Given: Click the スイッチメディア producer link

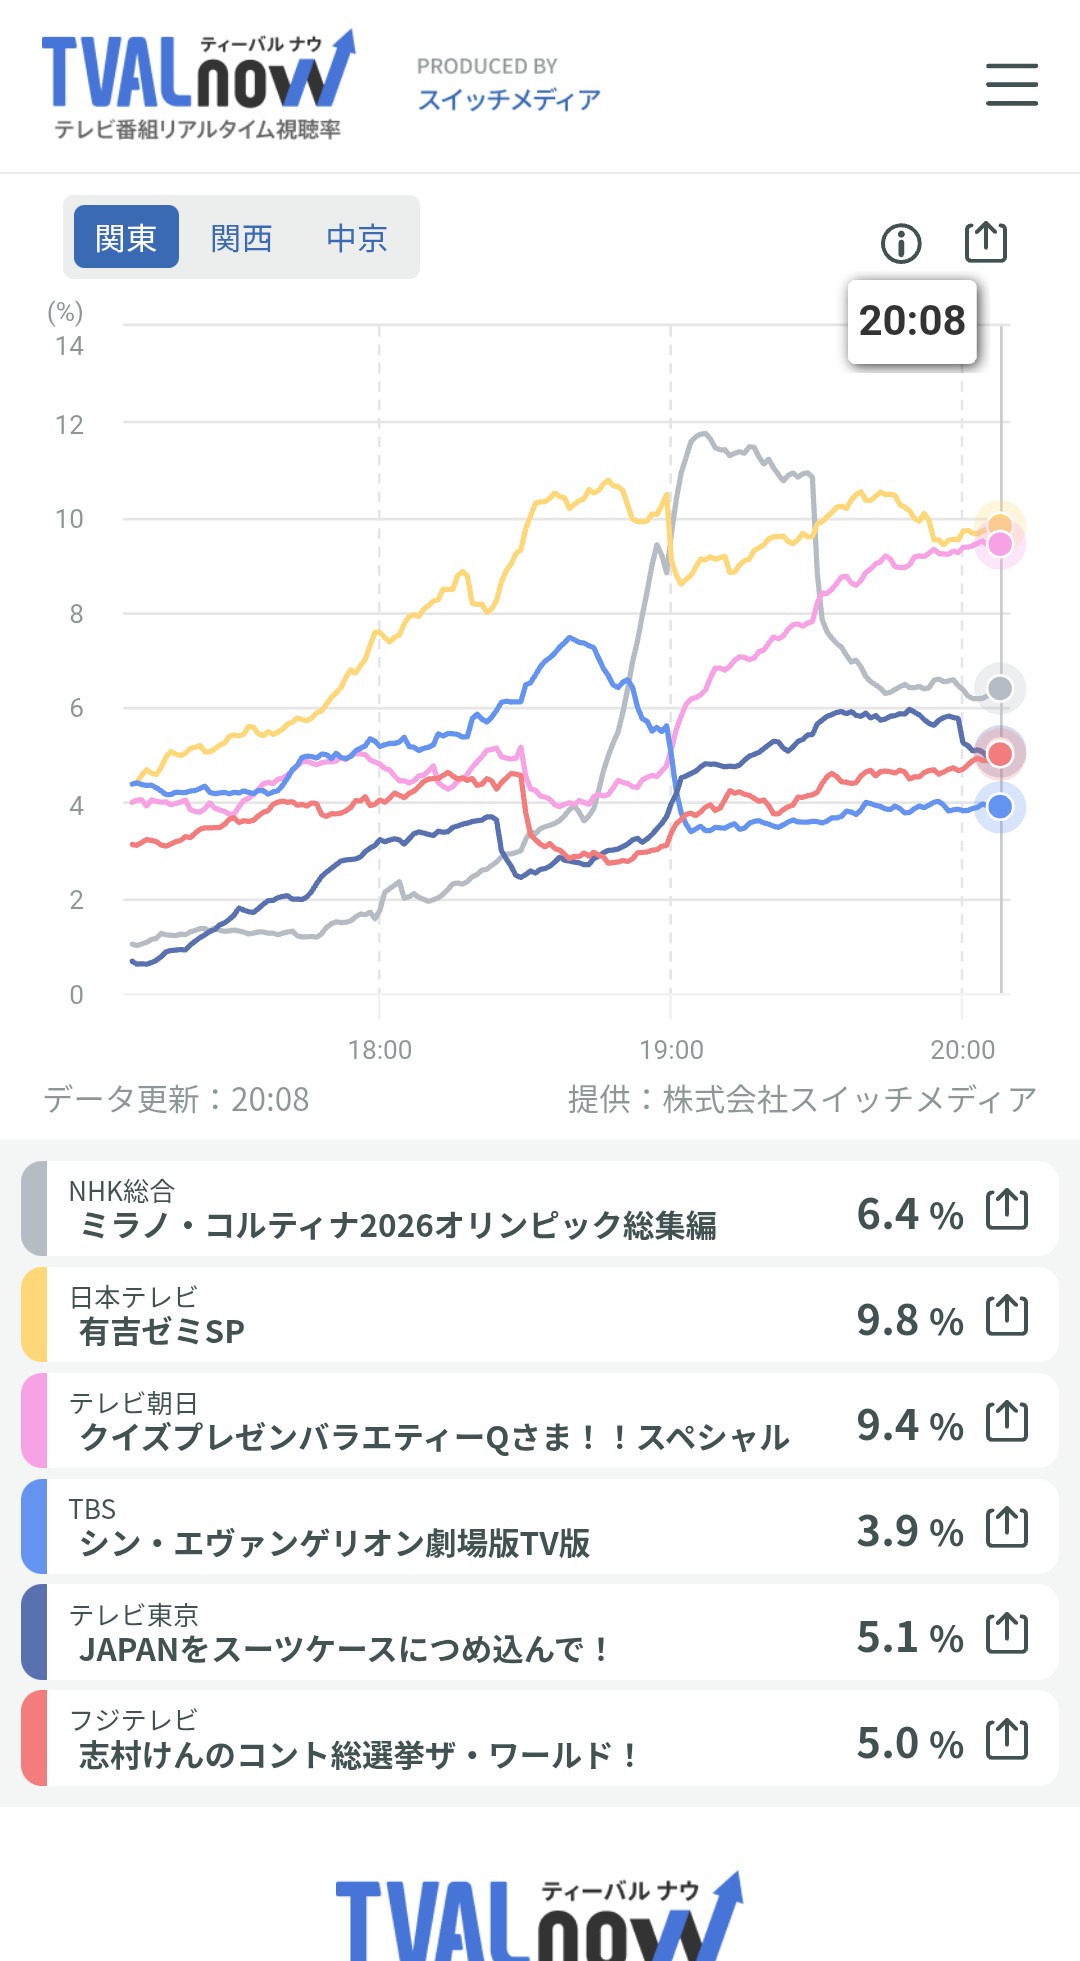Looking at the screenshot, I should (509, 99).
